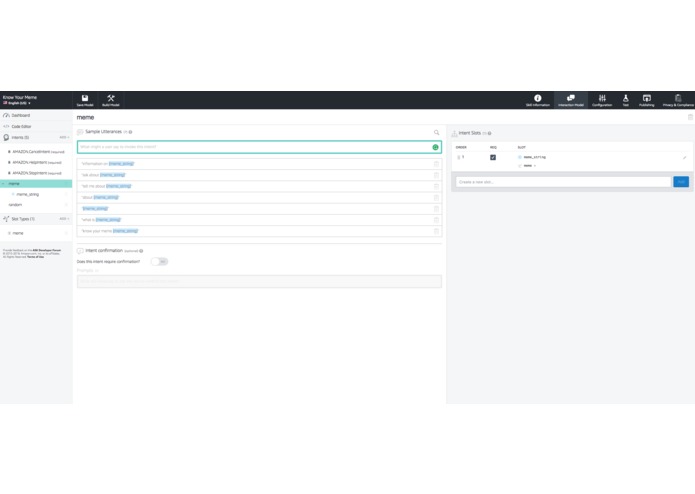Open the ASK Developer Forum link
This screenshot has width=695, height=494.
tap(47, 250)
